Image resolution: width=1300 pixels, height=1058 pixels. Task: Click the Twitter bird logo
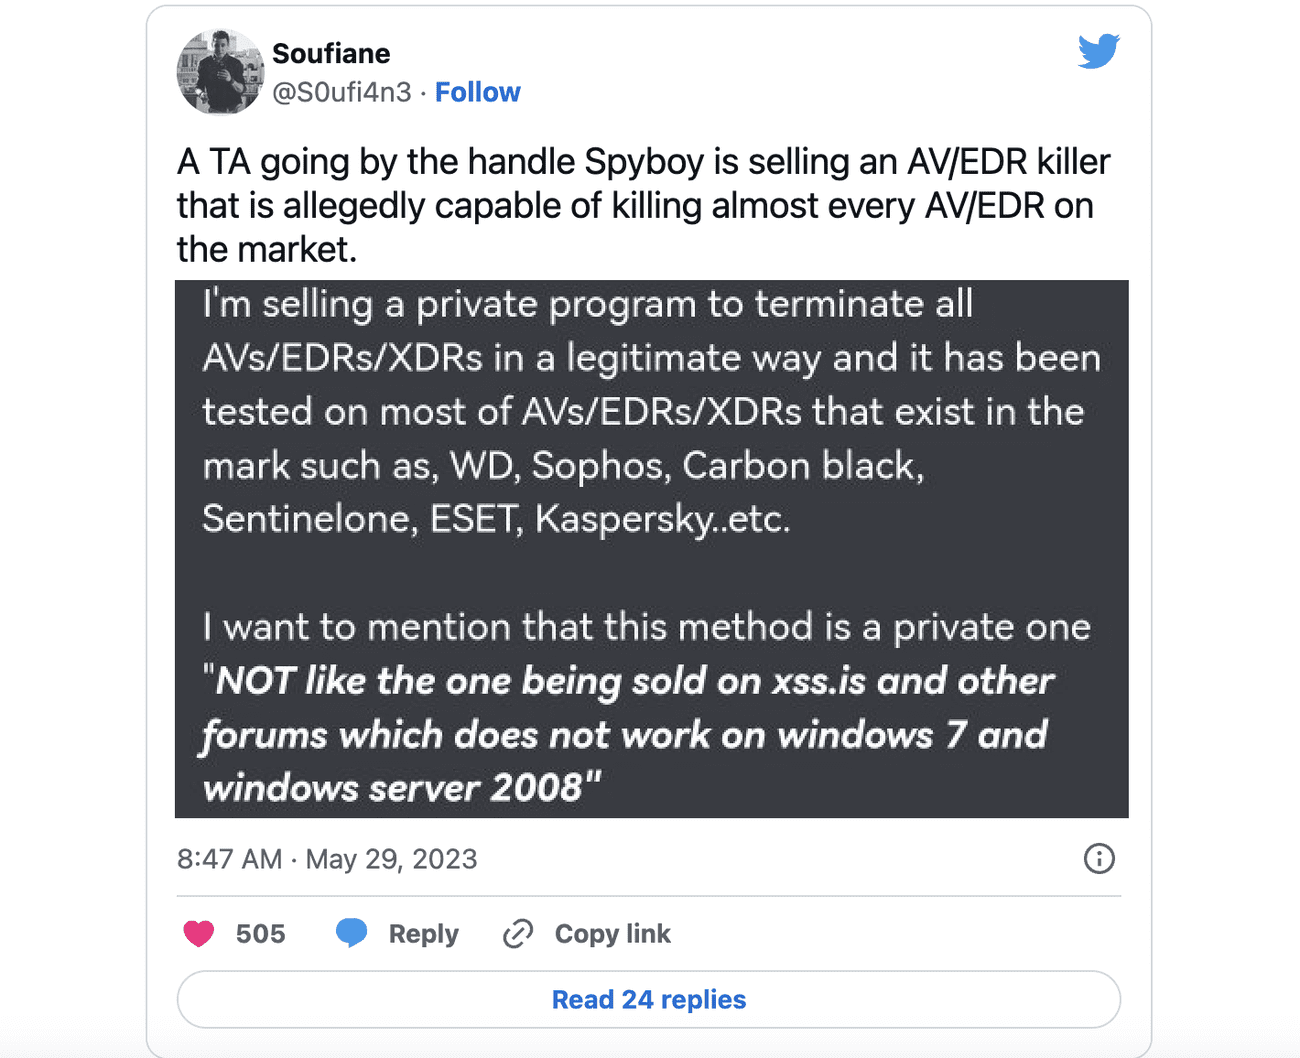coord(1098,51)
